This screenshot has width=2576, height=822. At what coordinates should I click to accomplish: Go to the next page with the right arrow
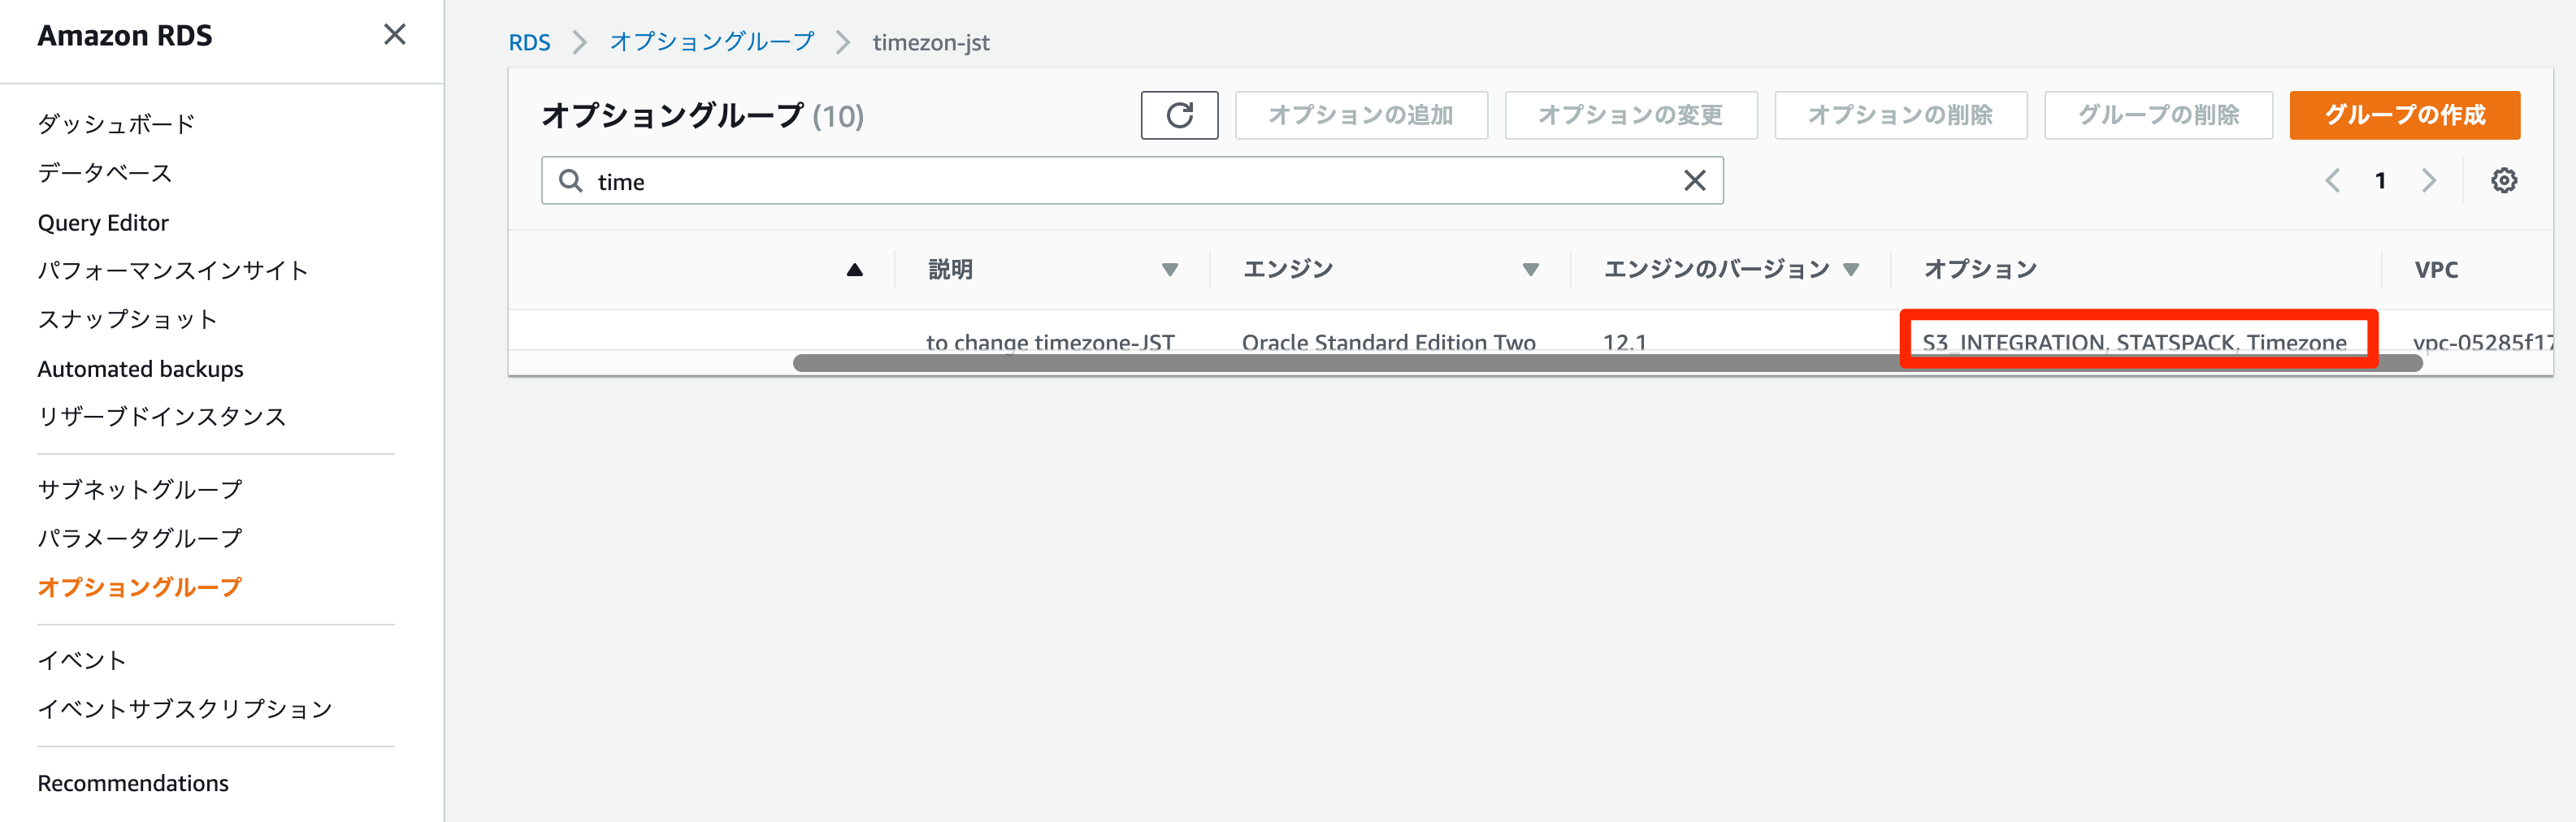pos(2429,180)
